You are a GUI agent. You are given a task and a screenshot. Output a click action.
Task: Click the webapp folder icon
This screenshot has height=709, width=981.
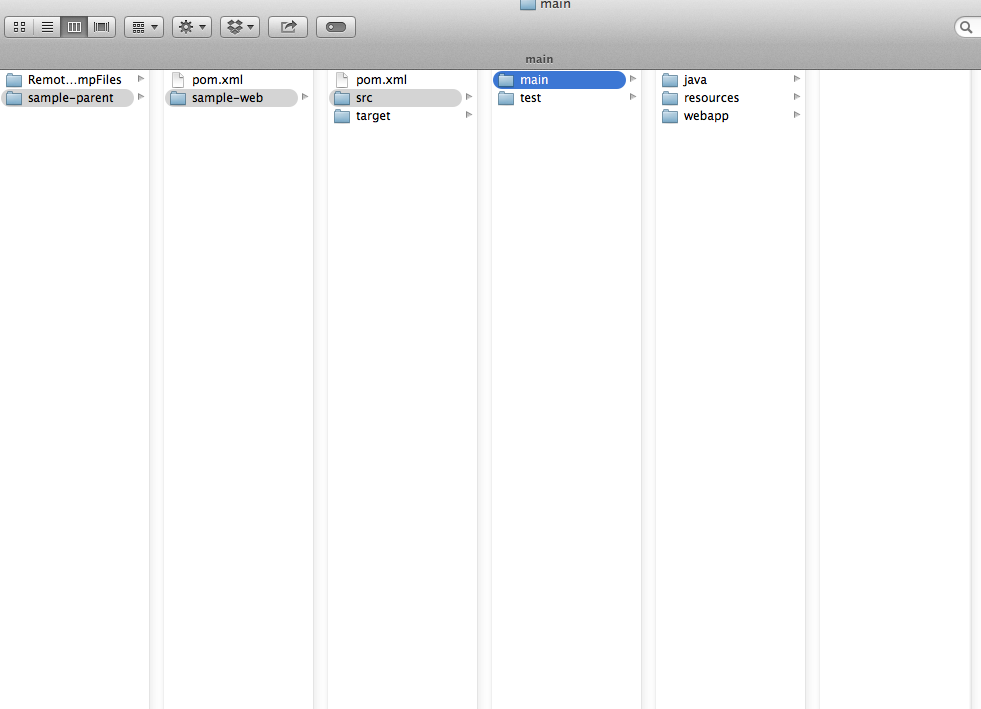(x=669, y=116)
